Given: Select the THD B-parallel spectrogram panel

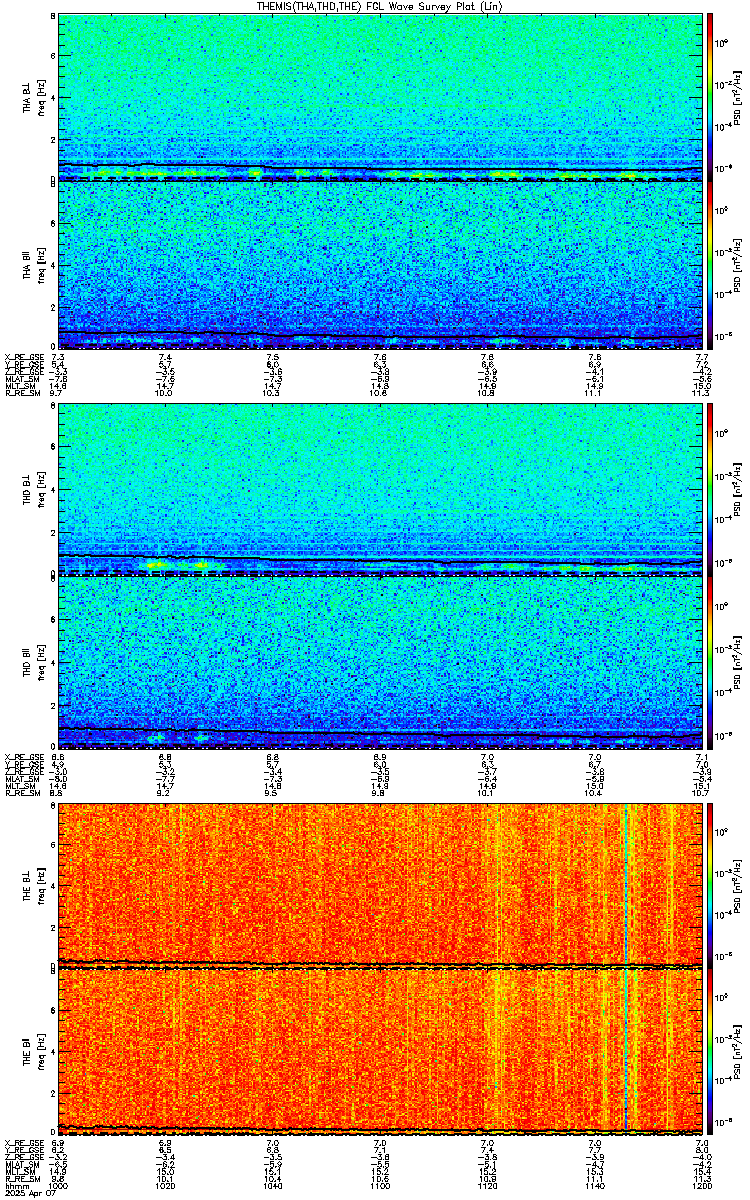Looking at the screenshot, I should click(x=381, y=660).
